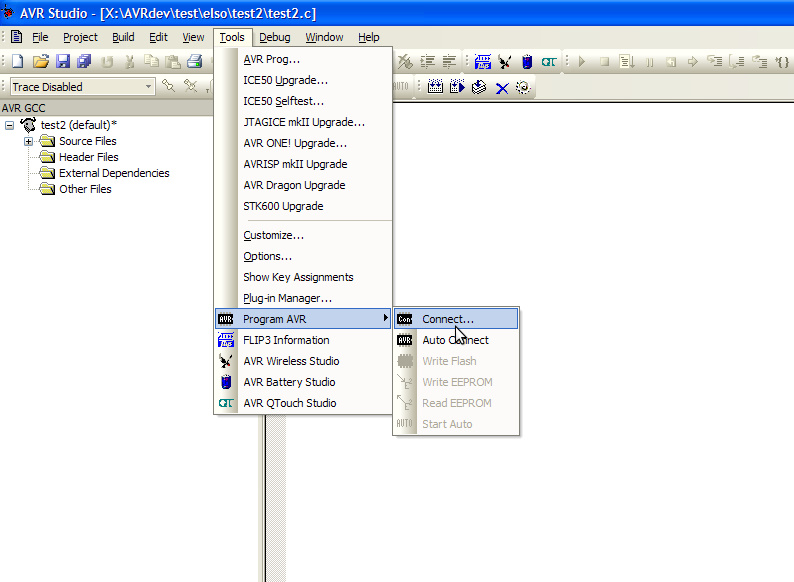Screen dimensions: 794x582
Task: Open the Debug menu
Action: coord(274,37)
